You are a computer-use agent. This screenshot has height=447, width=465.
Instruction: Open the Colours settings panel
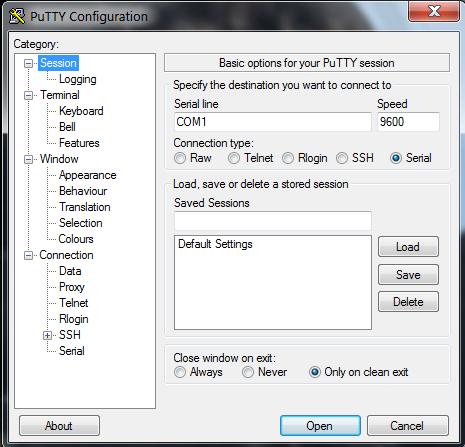pyautogui.click(x=76, y=239)
